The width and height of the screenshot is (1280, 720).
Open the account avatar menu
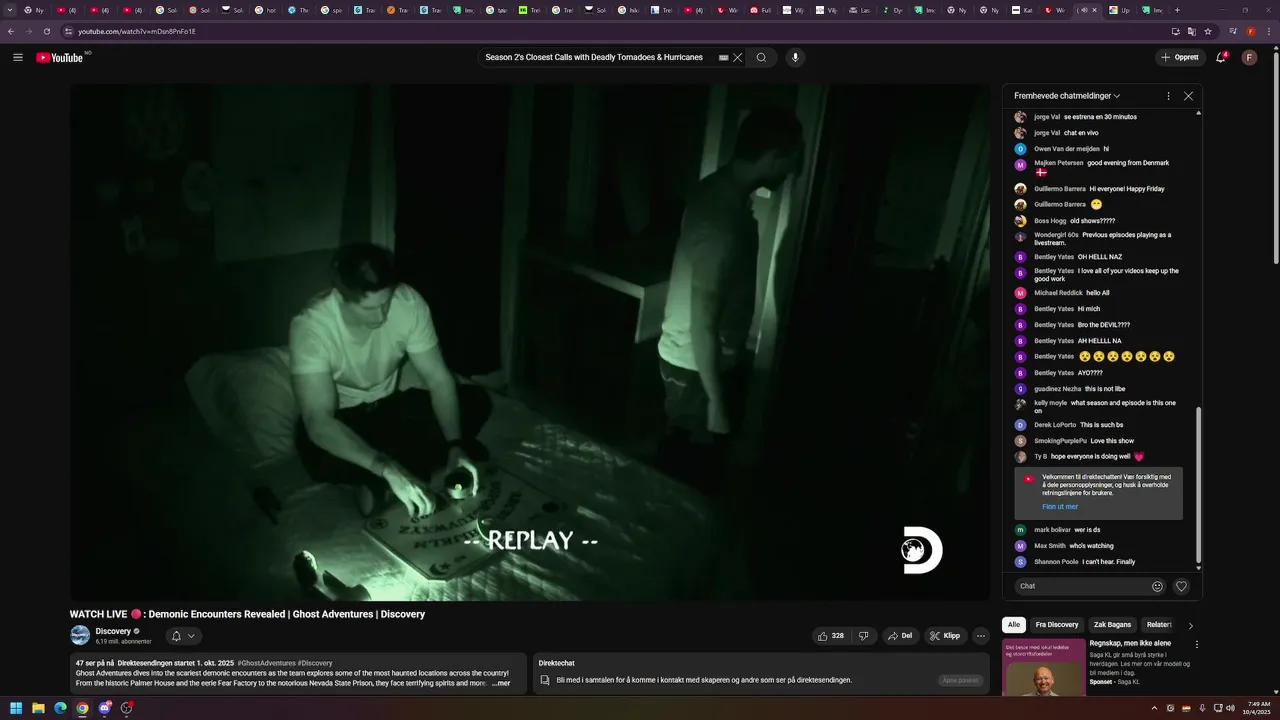[1249, 57]
